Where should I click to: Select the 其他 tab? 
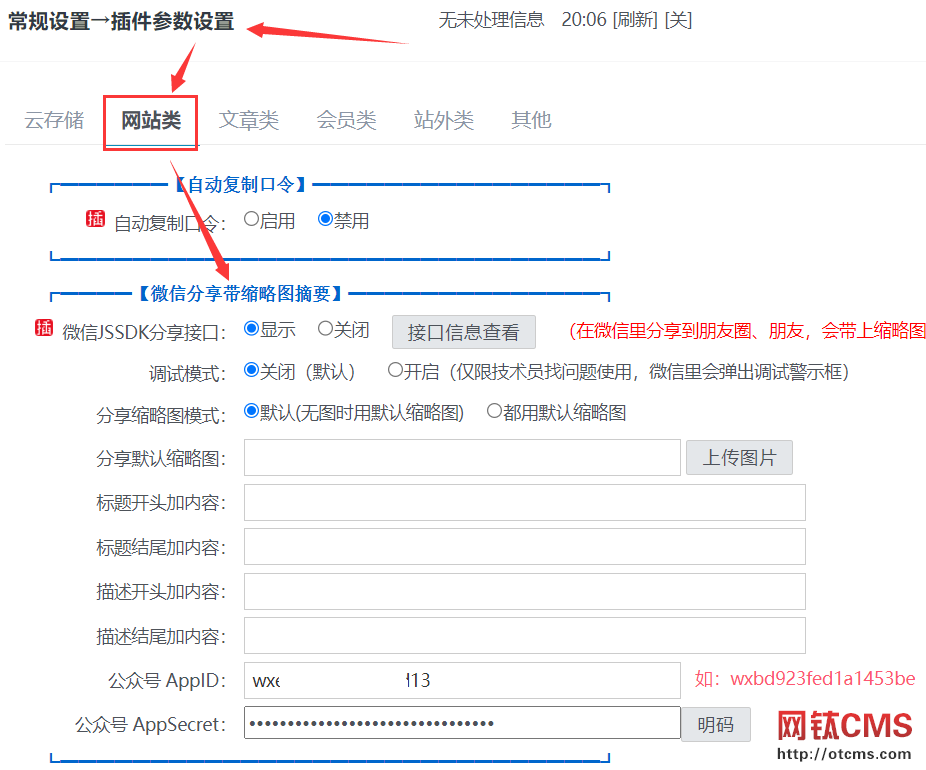(531, 119)
